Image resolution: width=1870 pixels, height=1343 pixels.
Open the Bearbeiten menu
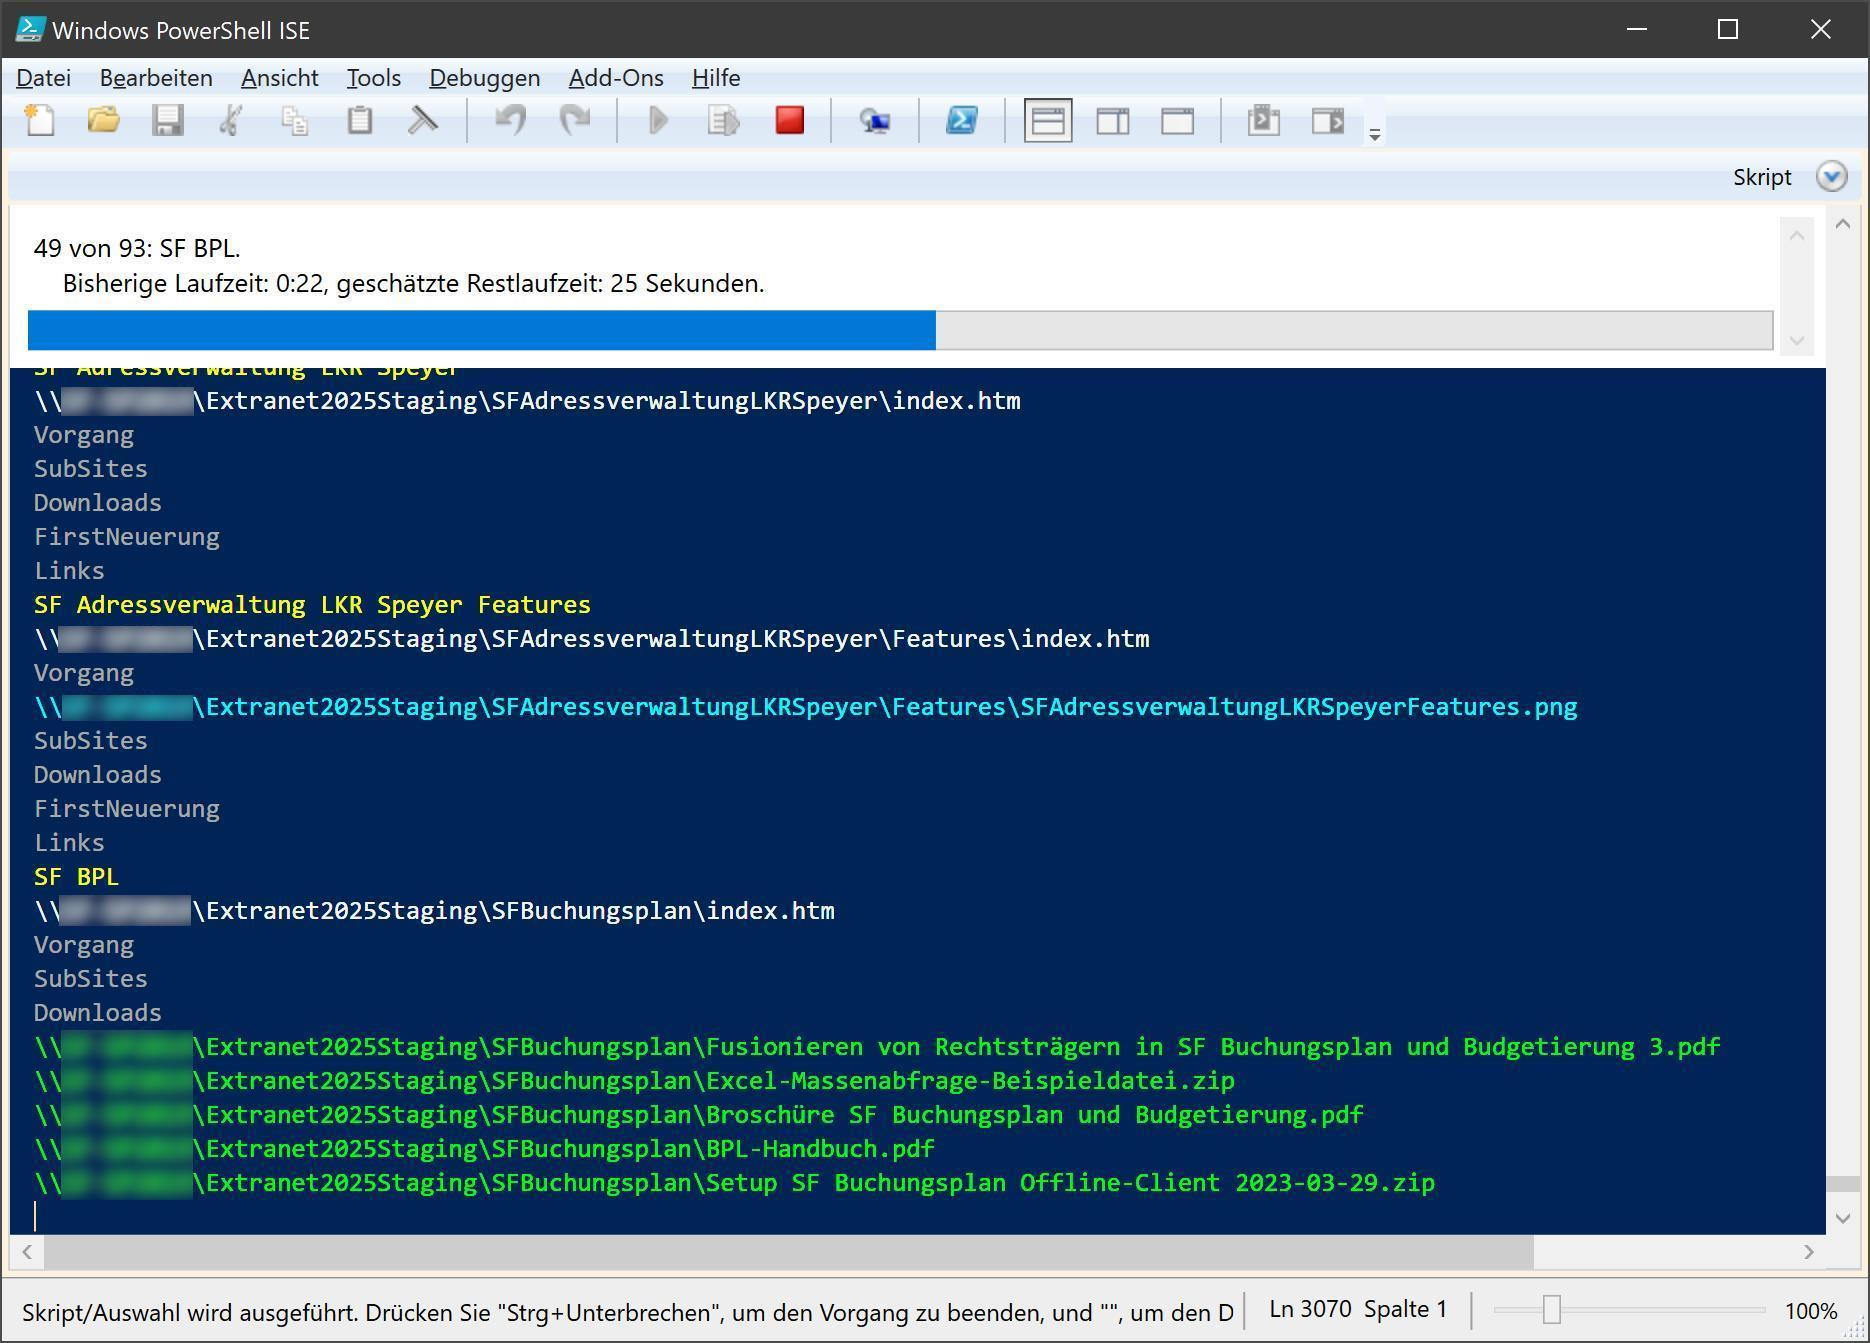156,78
